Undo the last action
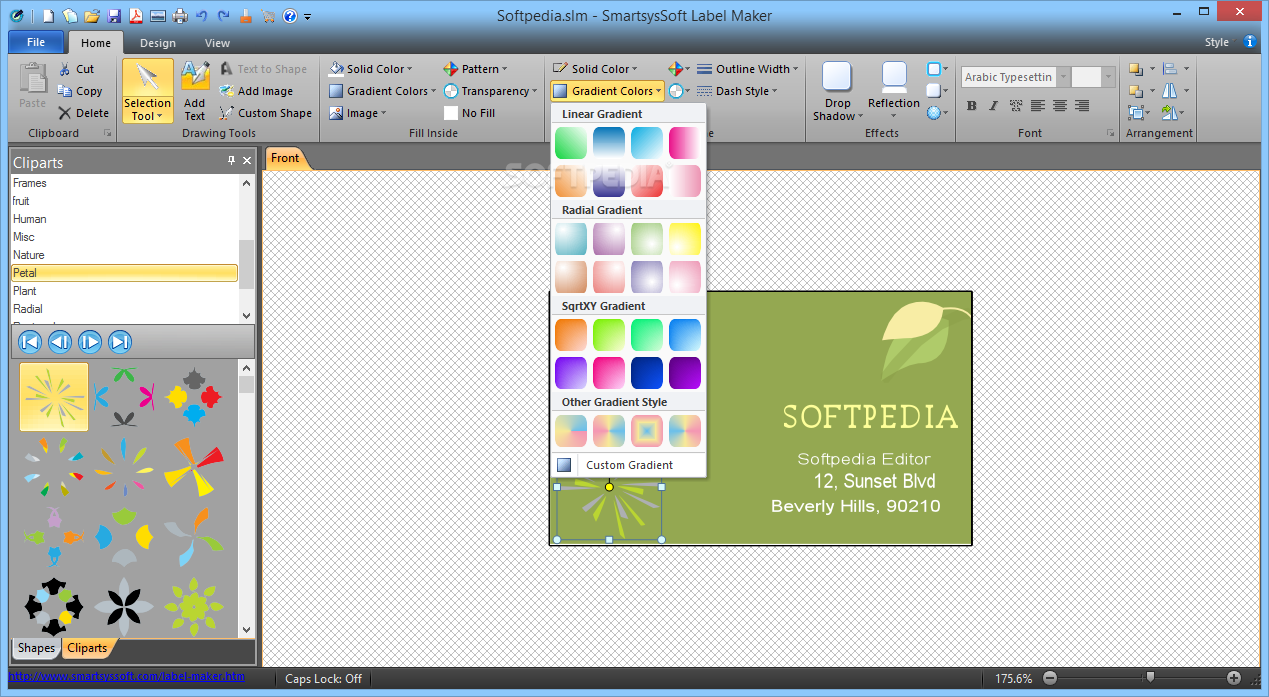 point(202,16)
